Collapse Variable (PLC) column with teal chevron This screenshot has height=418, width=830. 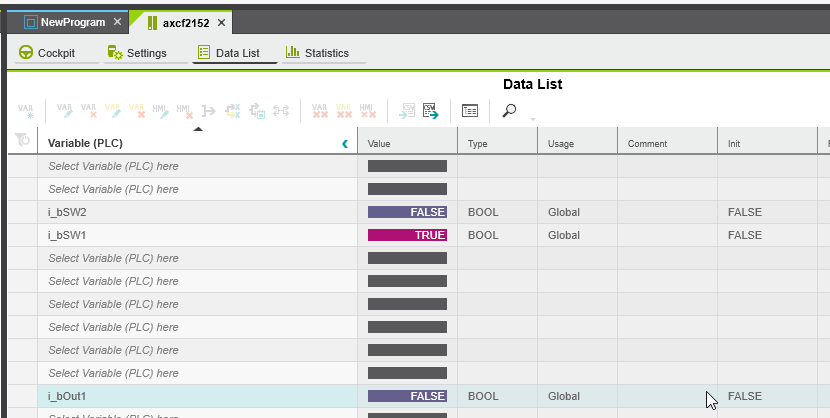345,143
